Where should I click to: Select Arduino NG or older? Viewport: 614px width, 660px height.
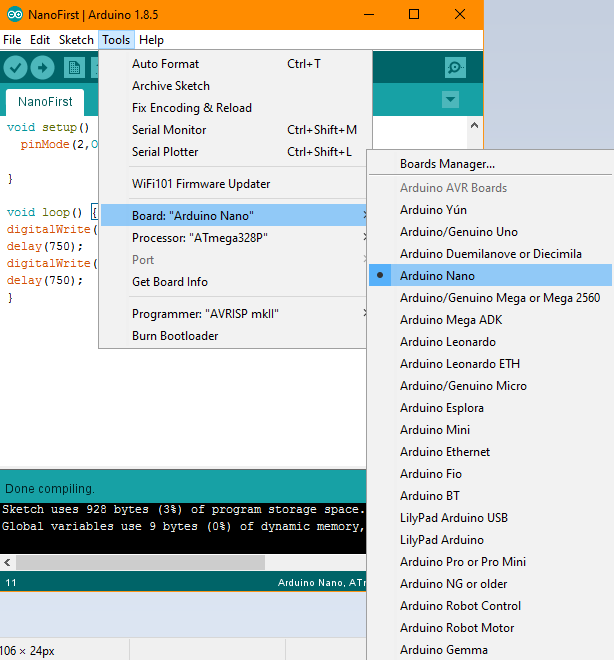(490, 584)
